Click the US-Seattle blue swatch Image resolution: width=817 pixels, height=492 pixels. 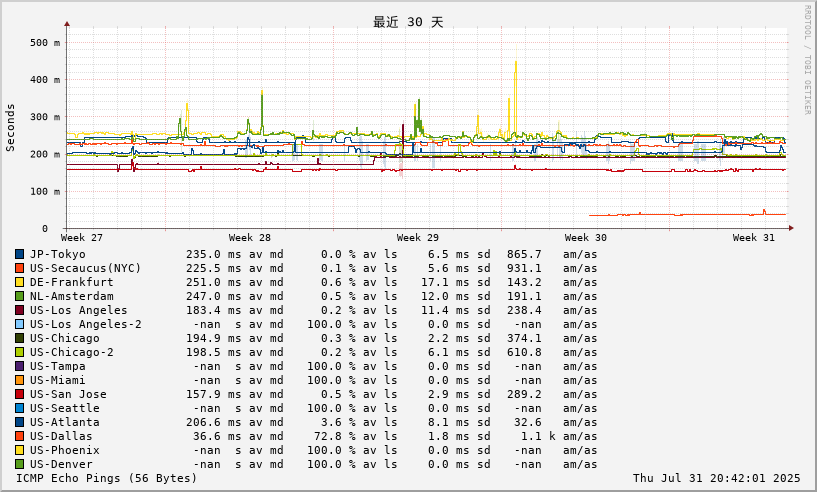(x=19, y=408)
